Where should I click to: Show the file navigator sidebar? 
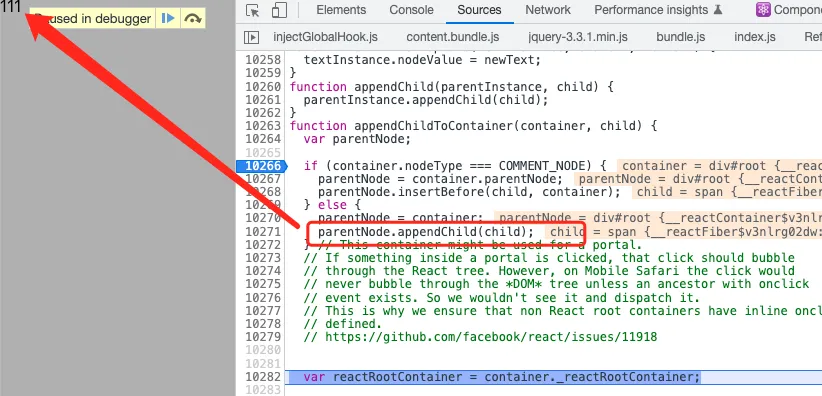[x=252, y=37]
